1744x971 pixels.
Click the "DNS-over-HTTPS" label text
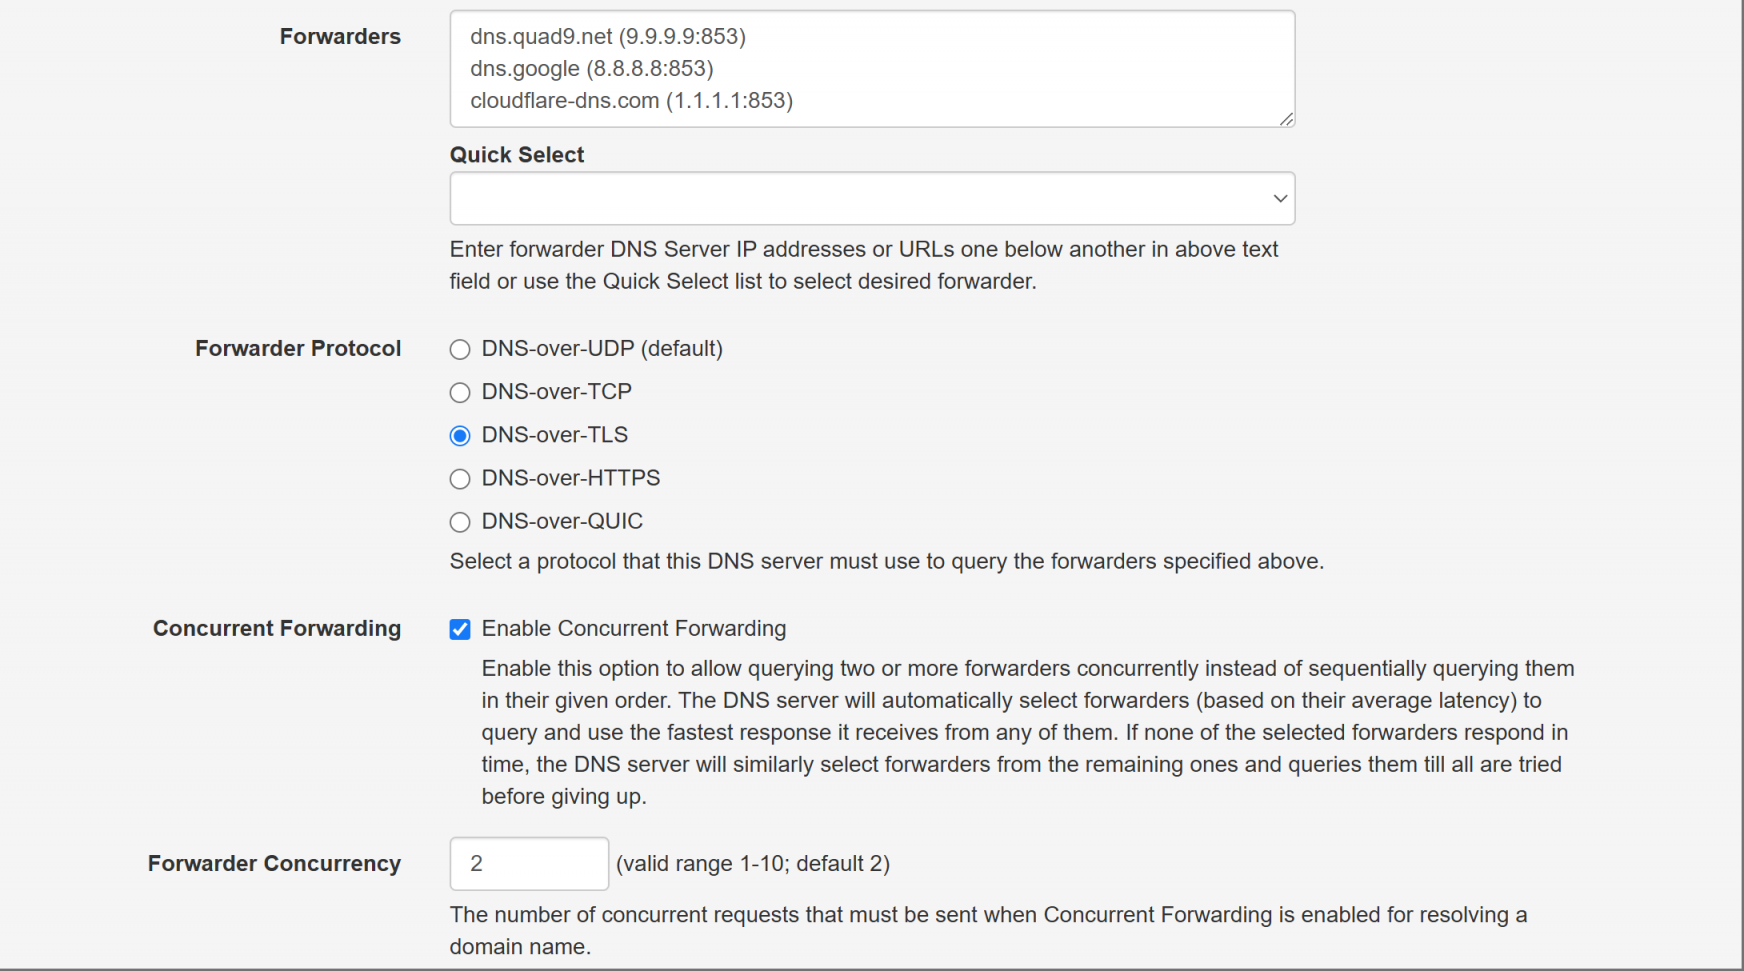point(571,479)
